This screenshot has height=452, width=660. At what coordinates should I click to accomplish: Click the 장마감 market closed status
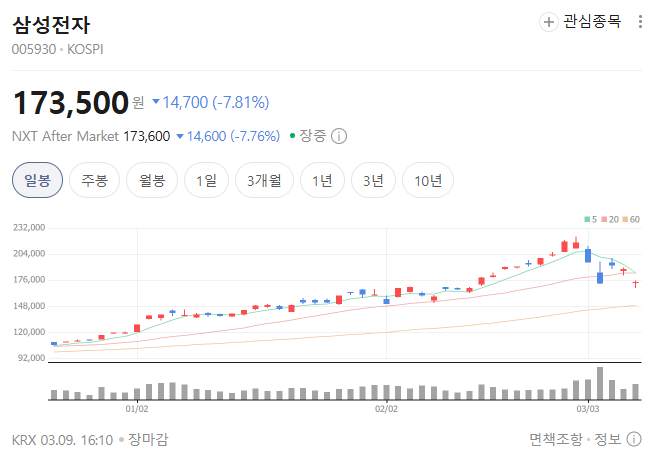[148, 439]
